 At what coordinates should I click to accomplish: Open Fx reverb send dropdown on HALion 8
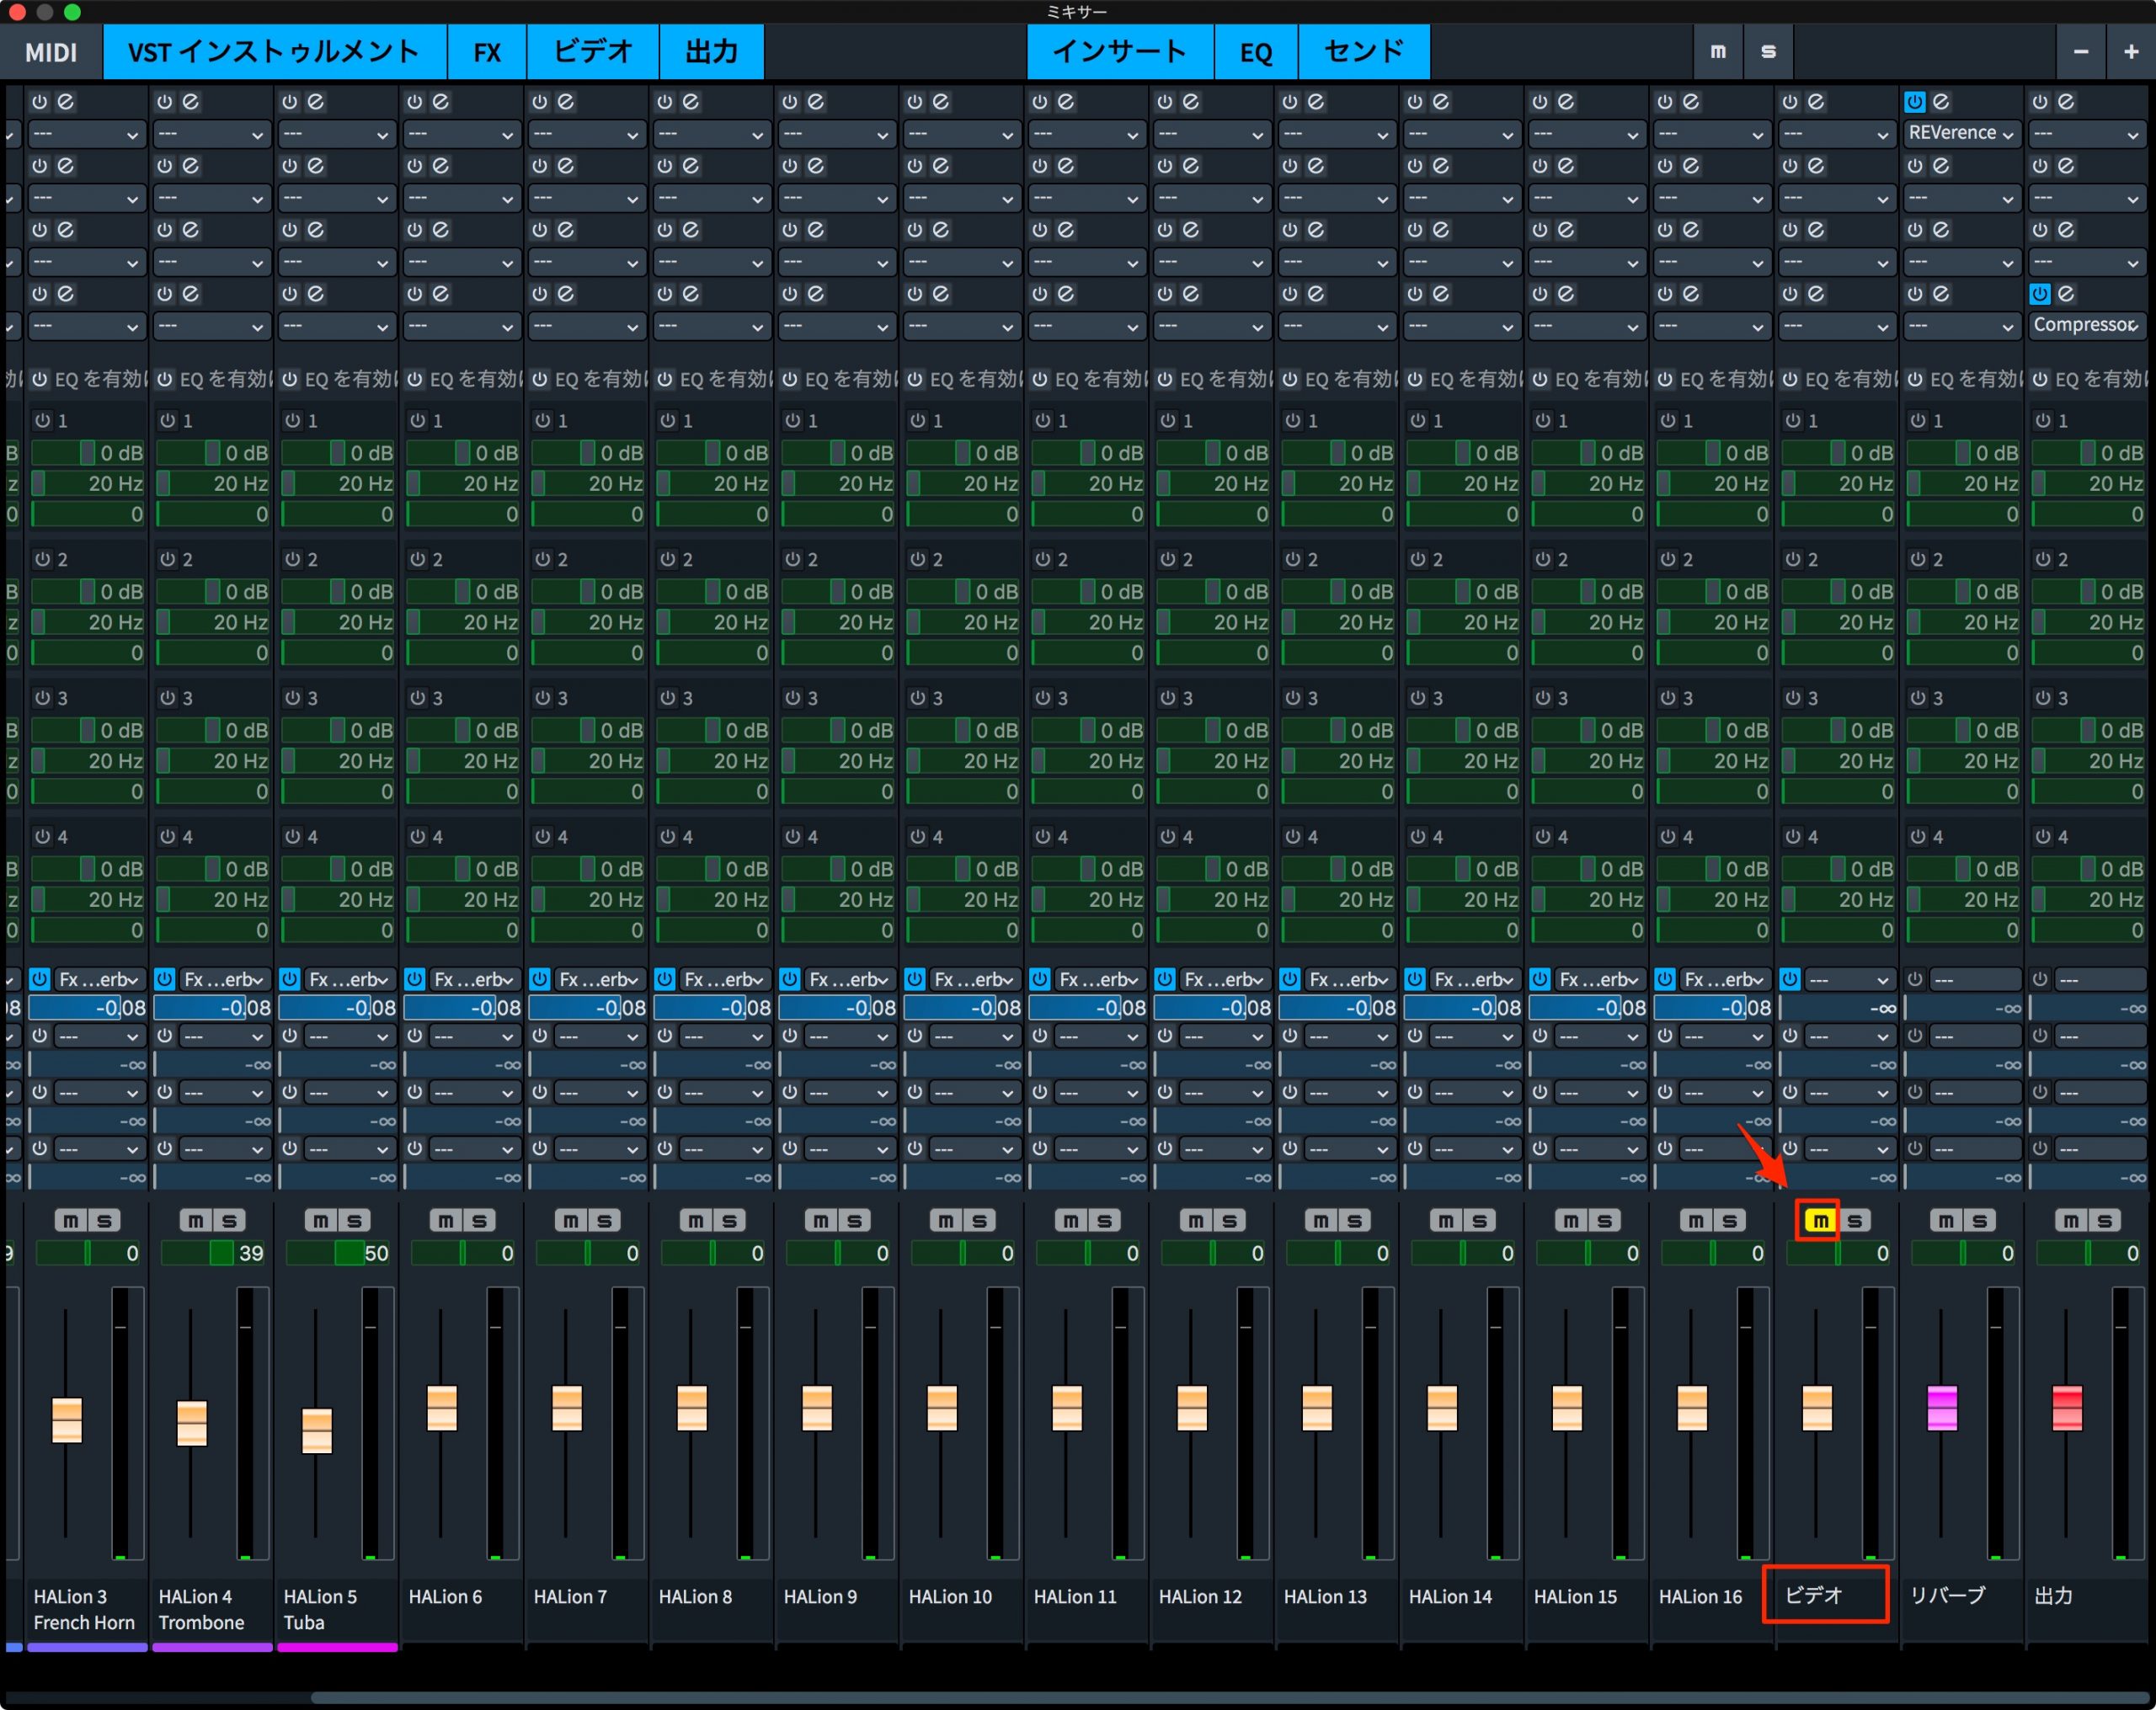(724, 979)
